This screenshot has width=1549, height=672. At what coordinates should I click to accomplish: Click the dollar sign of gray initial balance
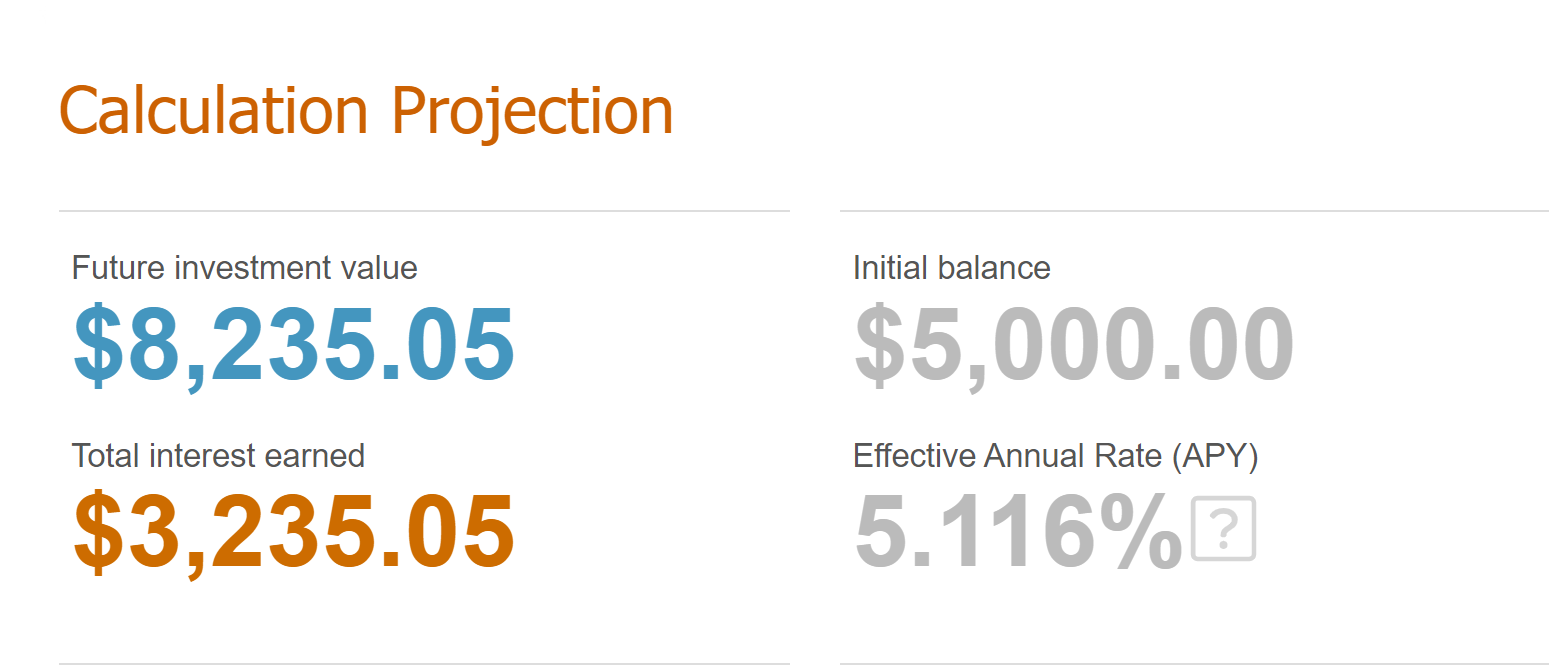880,344
